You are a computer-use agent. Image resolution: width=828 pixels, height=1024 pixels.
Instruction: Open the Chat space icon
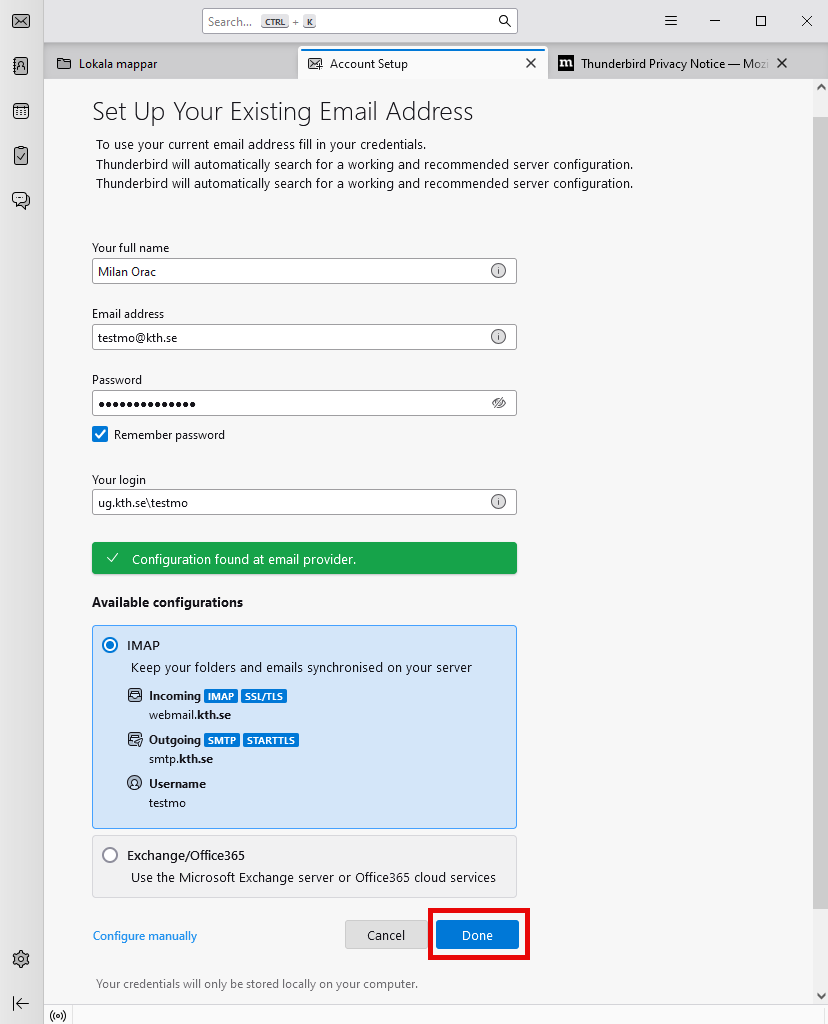pyautogui.click(x=21, y=200)
